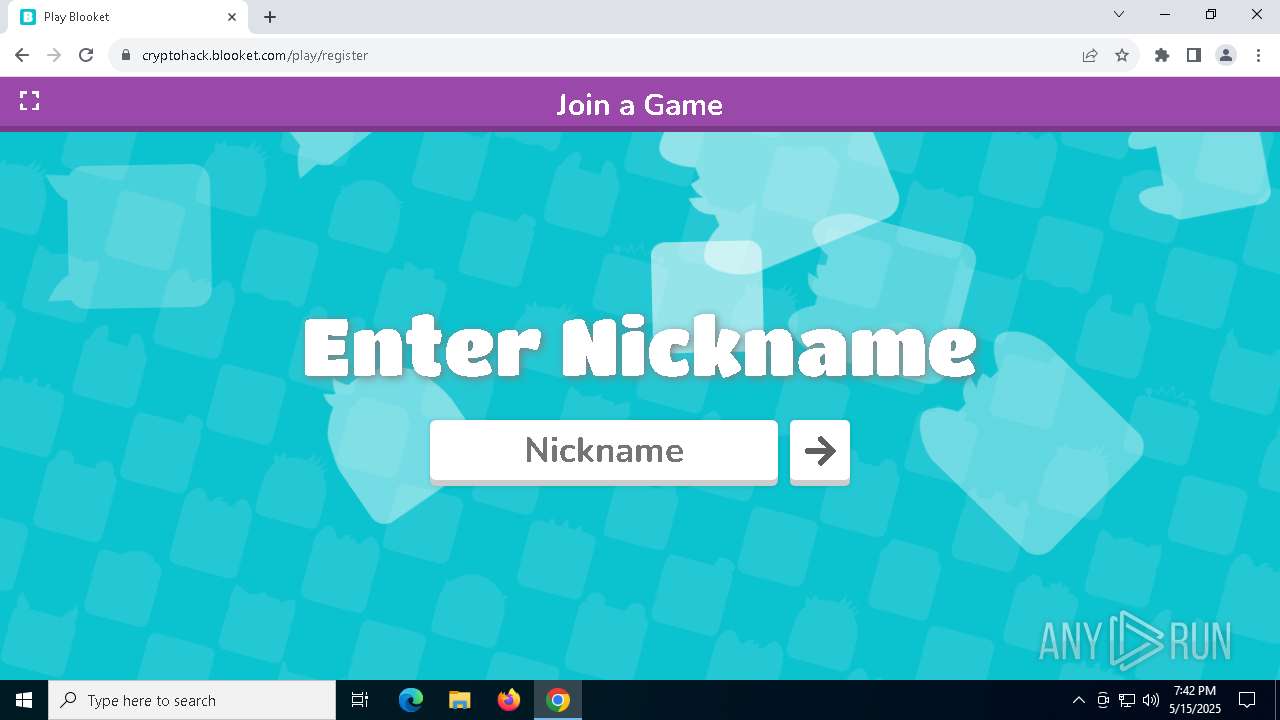Submit nickname with arrow button
This screenshot has height=720, width=1280.
pos(820,451)
